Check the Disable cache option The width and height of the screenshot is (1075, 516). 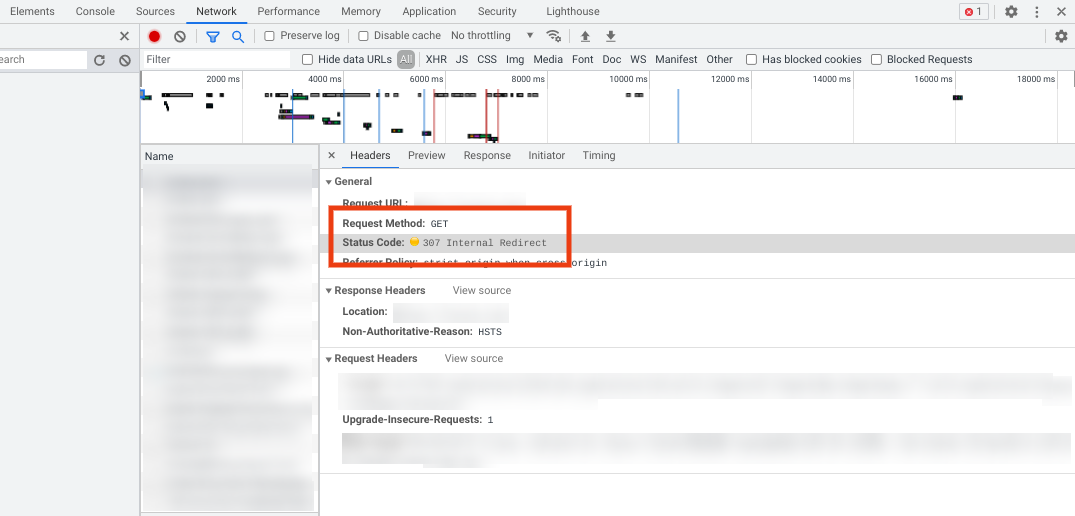click(364, 36)
